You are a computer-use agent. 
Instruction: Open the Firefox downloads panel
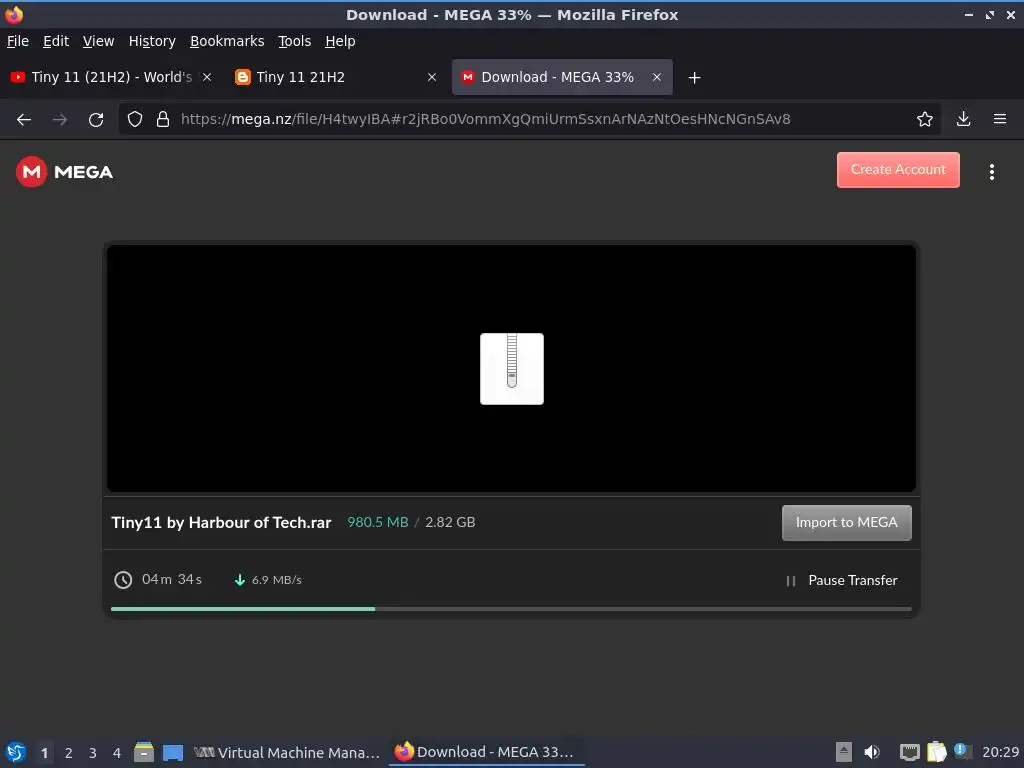click(963, 119)
